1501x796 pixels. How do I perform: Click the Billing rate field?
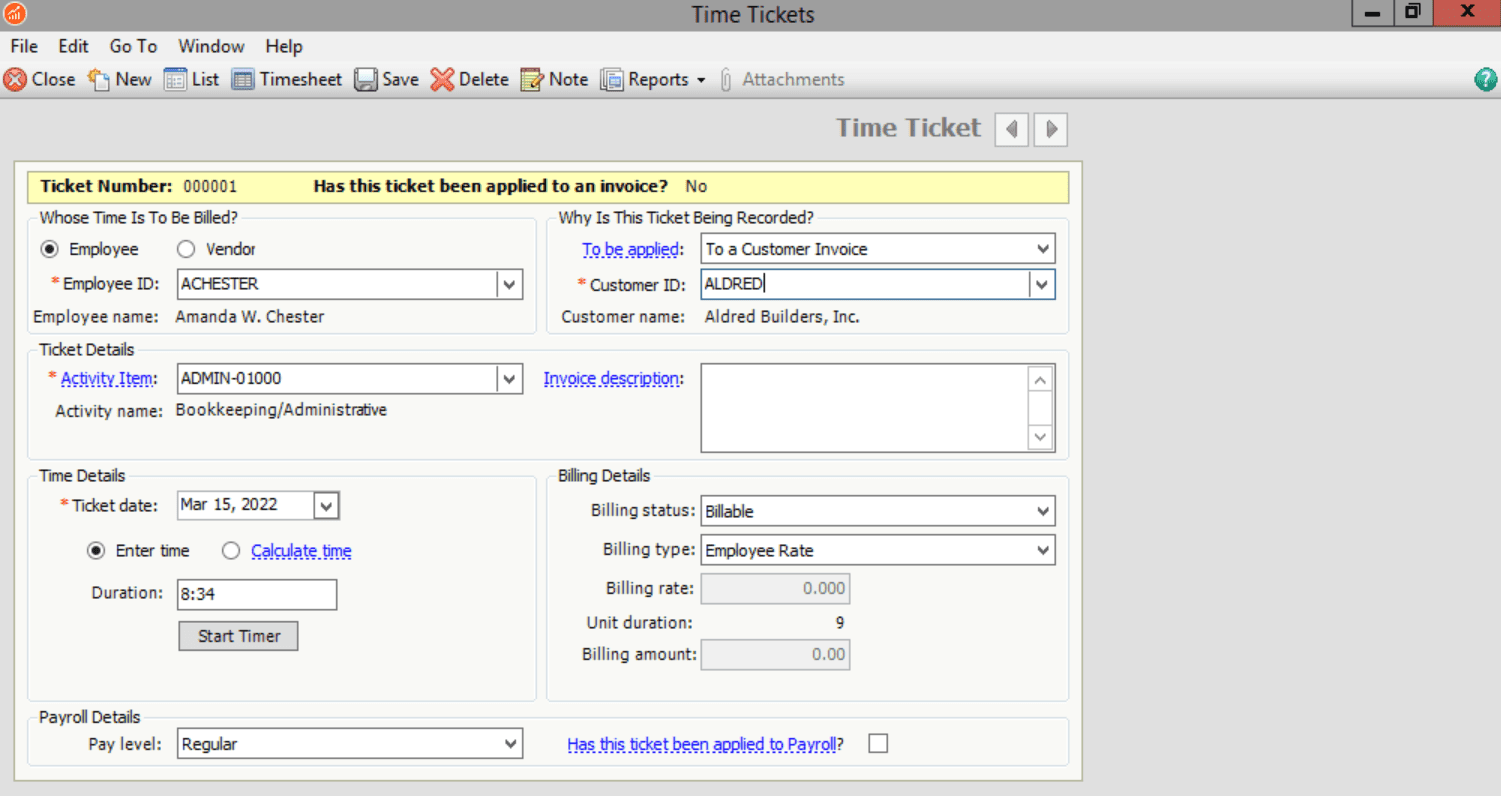pyautogui.click(x=775, y=588)
